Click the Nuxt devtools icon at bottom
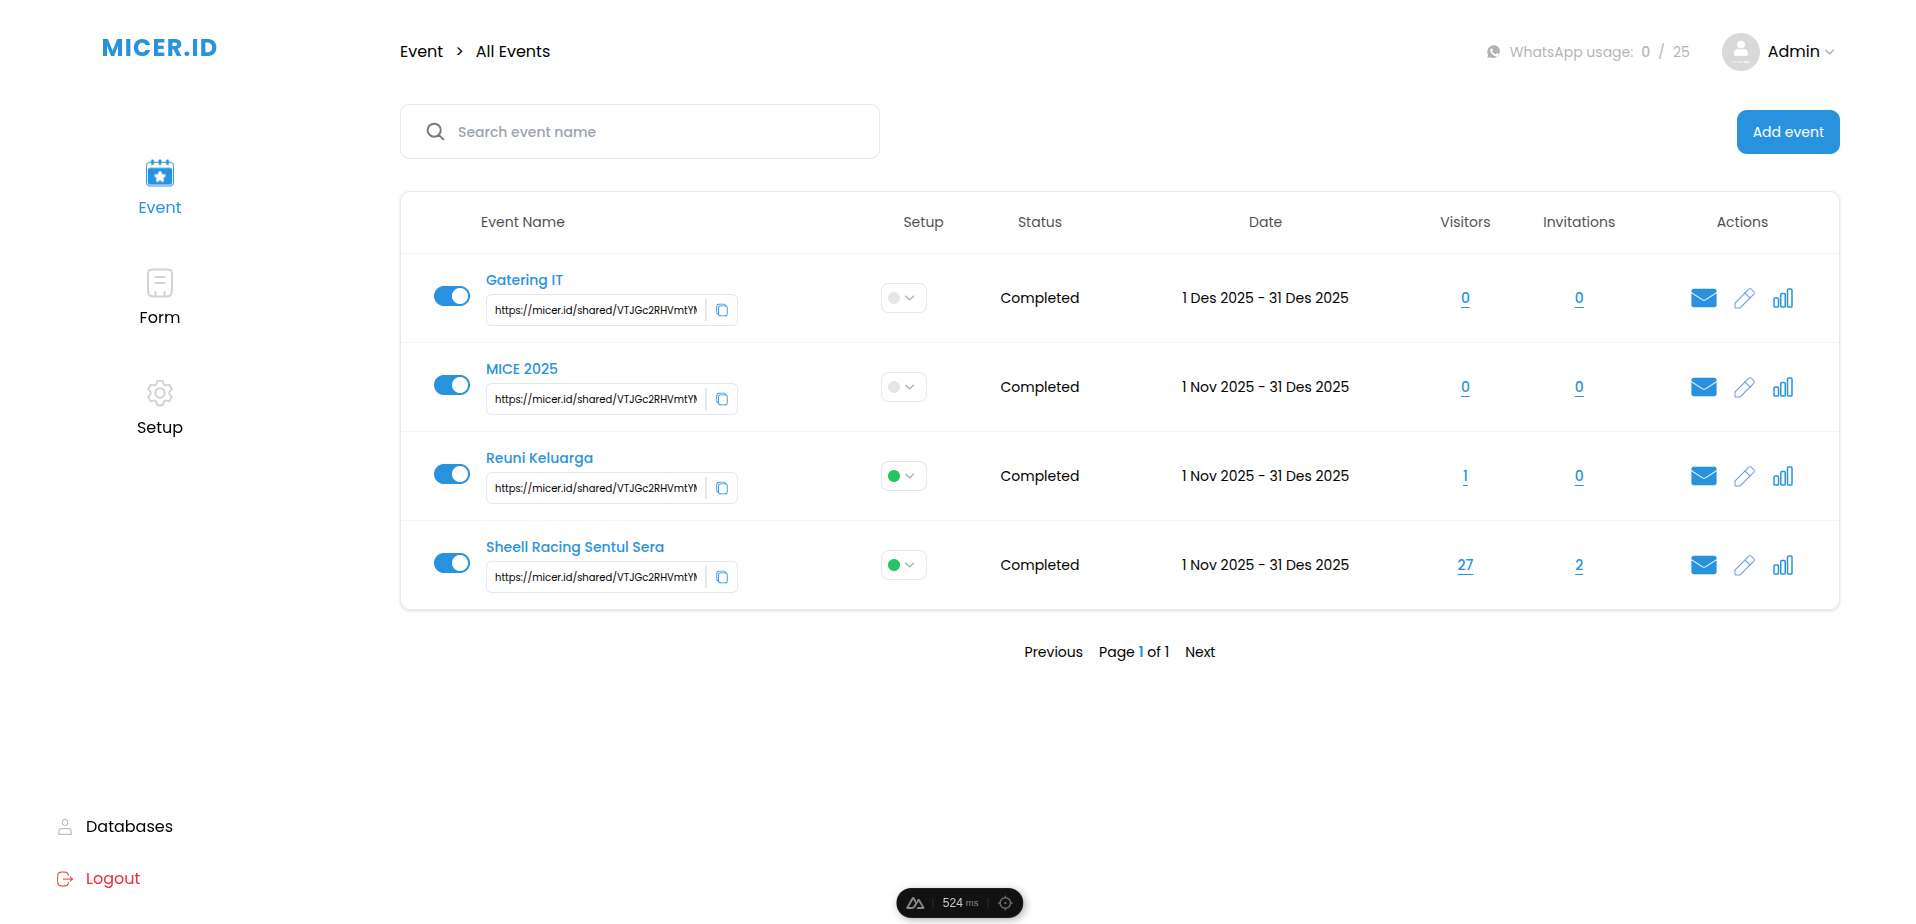 915,903
